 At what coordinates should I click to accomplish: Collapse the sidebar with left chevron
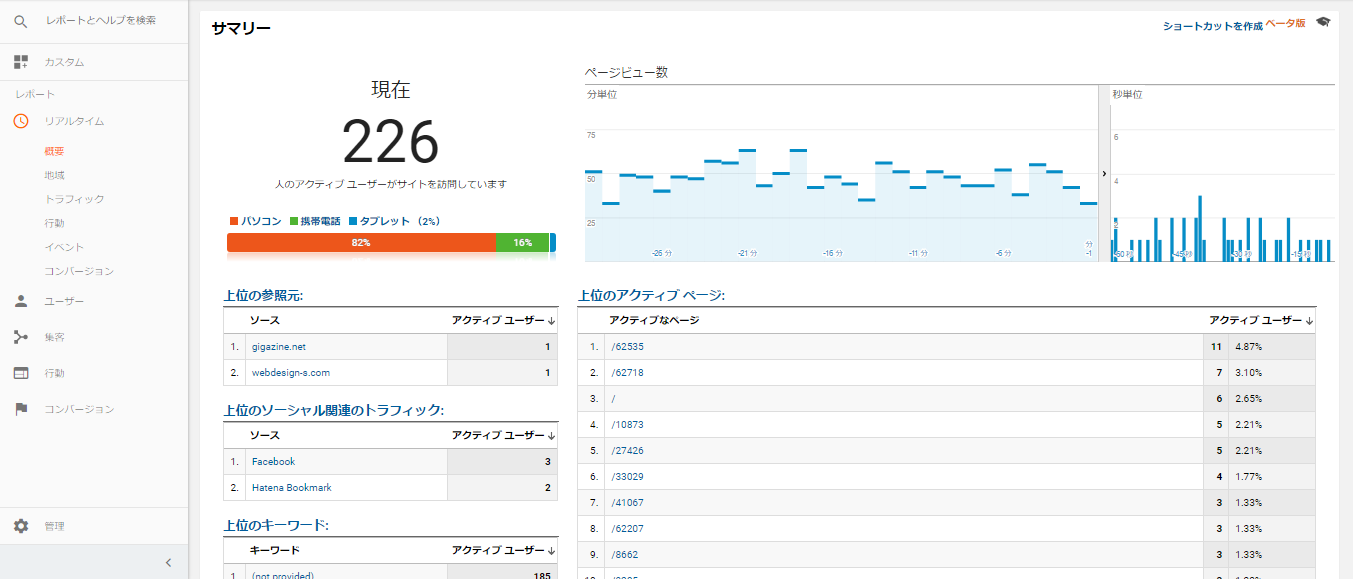coord(168,563)
